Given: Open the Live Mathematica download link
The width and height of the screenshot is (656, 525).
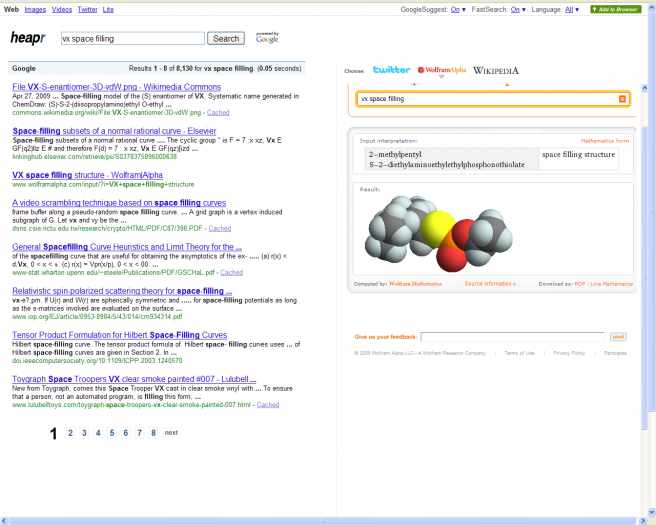Looking at the screenshot, I should [611, 284].
